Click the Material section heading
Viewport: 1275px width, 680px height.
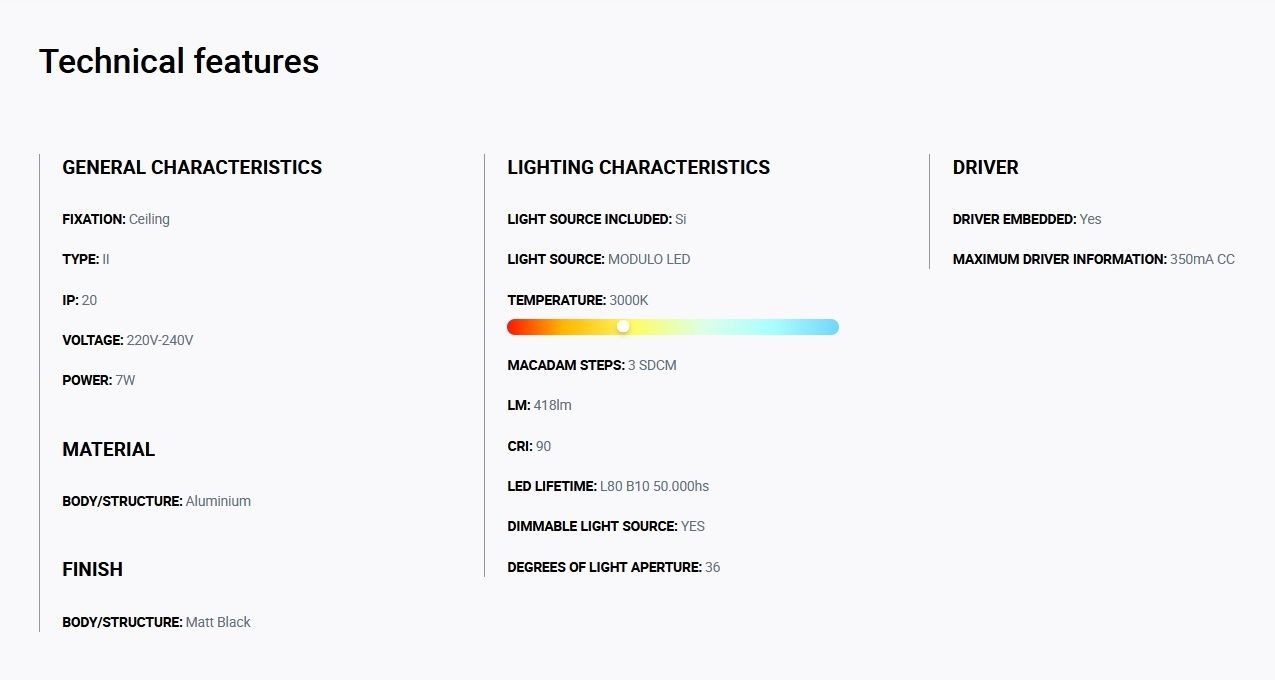pos(108,450)
